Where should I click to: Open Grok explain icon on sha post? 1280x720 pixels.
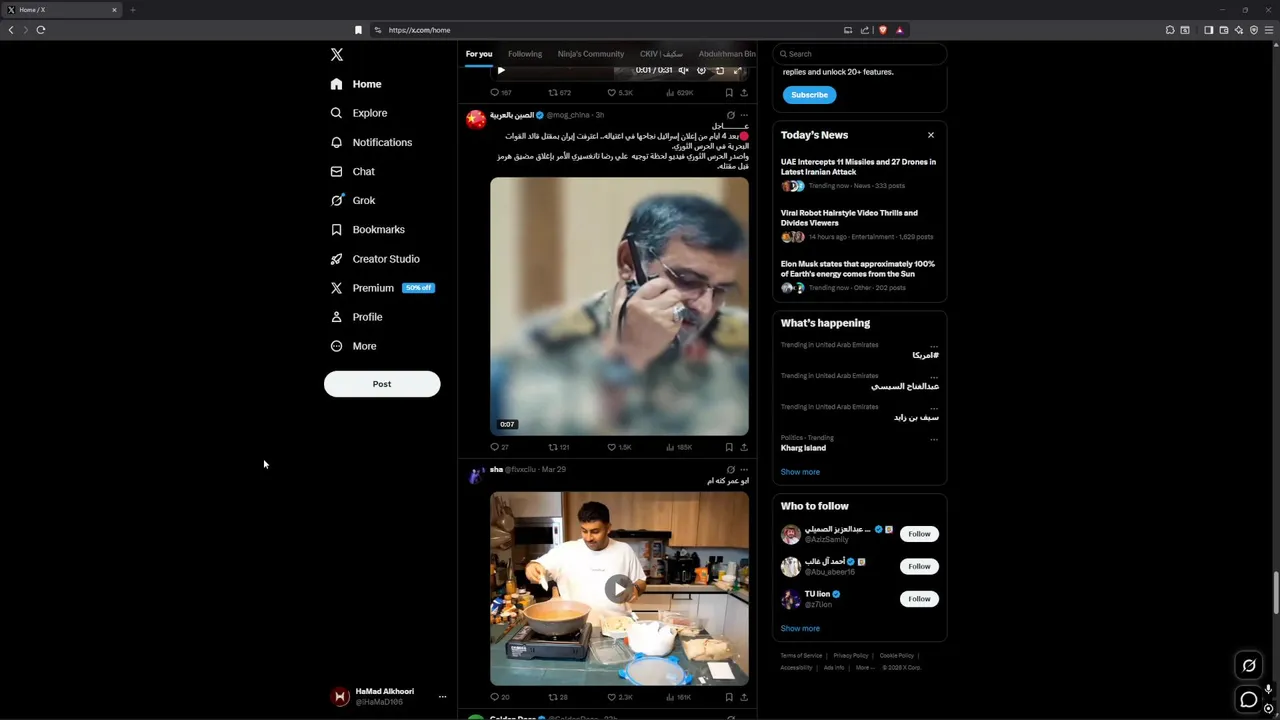coord(730,469)
